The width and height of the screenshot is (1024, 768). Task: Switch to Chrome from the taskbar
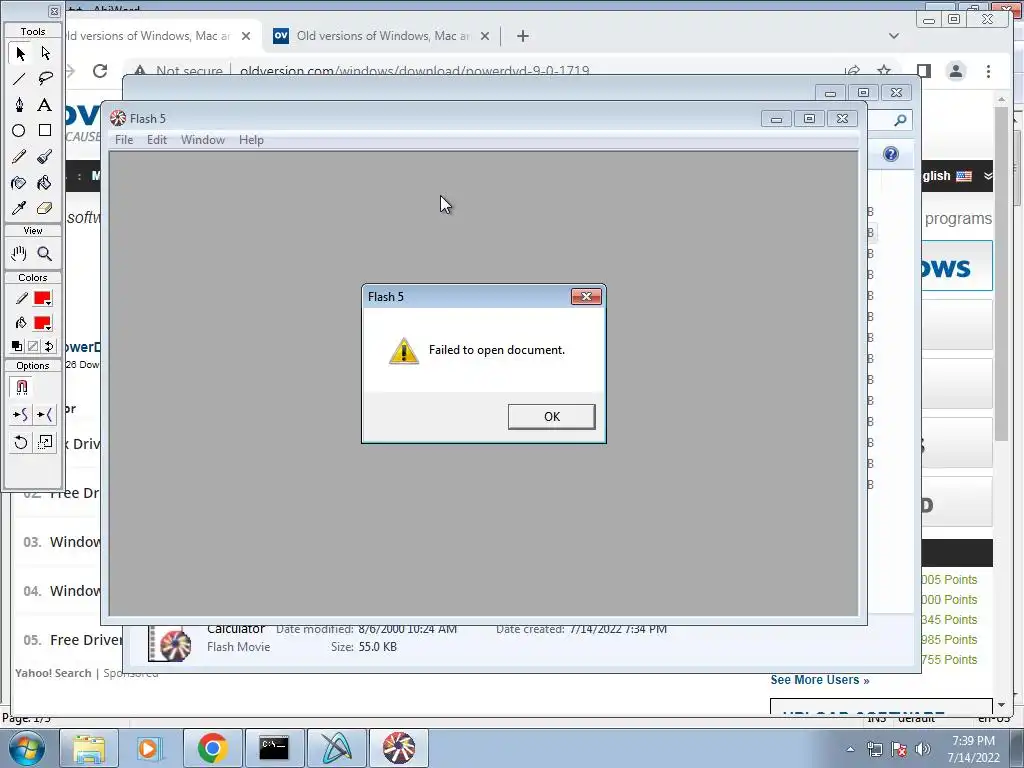pos(212,748)
